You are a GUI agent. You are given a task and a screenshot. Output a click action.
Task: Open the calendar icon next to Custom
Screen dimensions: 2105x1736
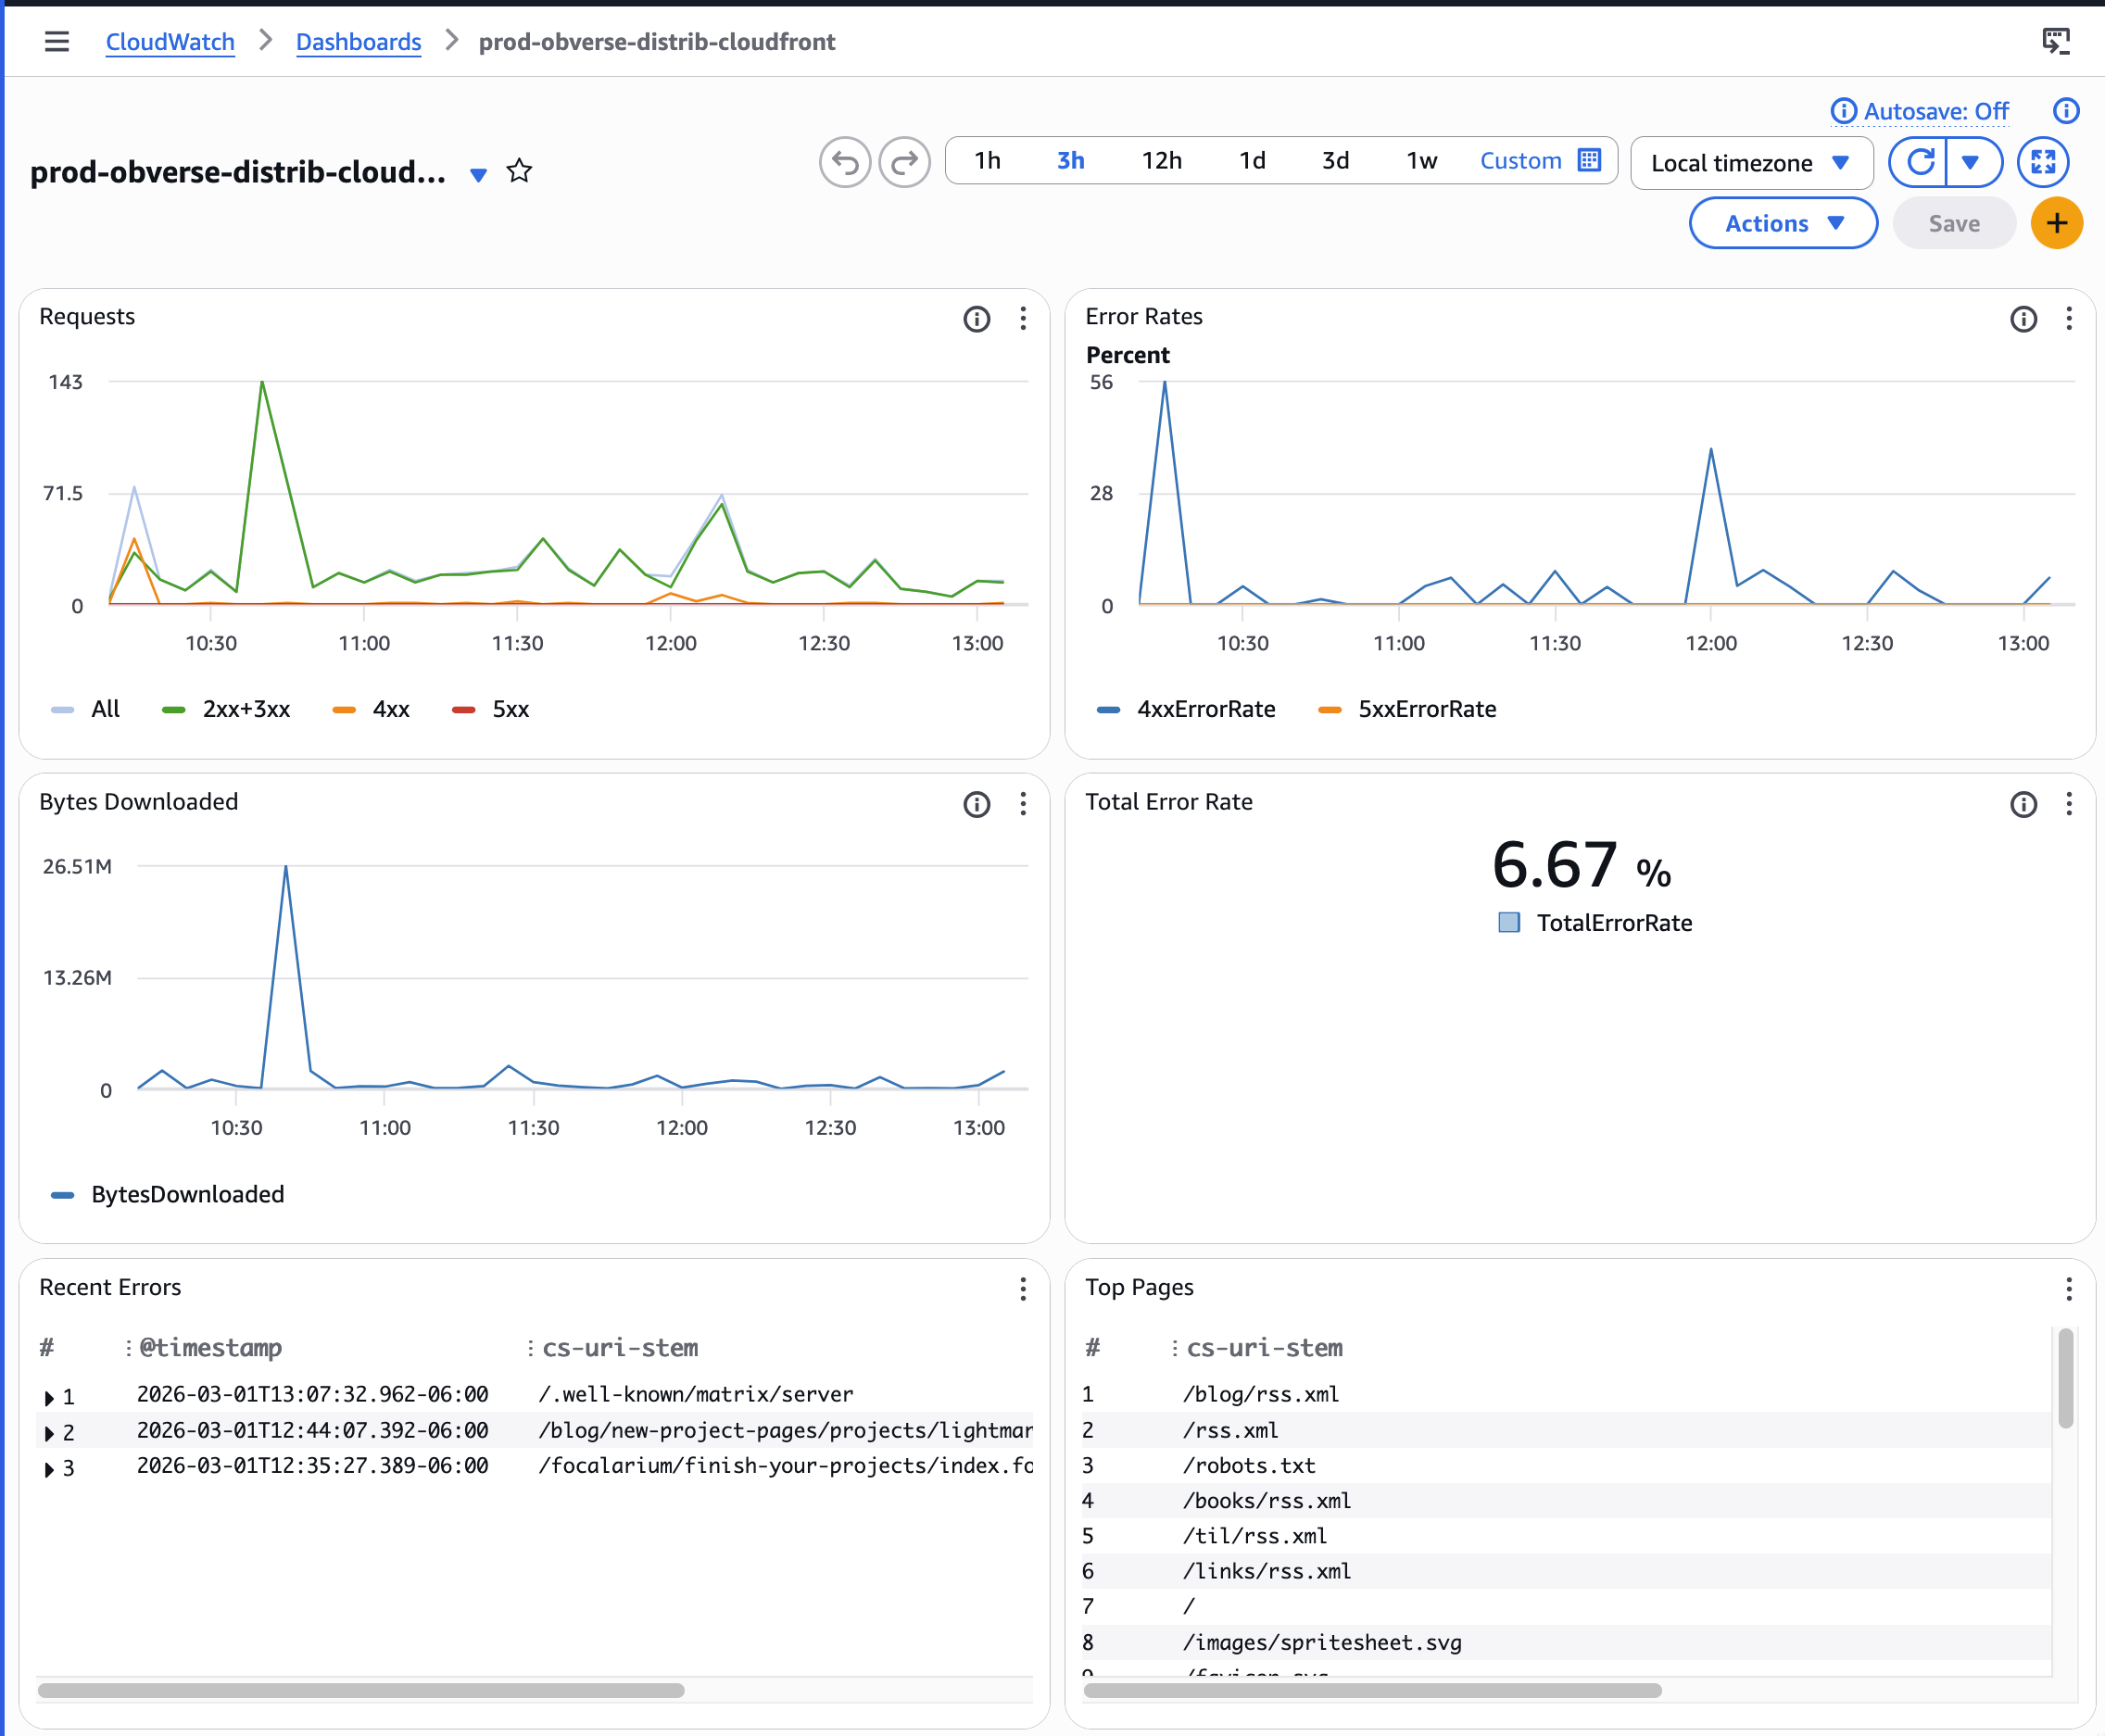(x=1588, y=160)
